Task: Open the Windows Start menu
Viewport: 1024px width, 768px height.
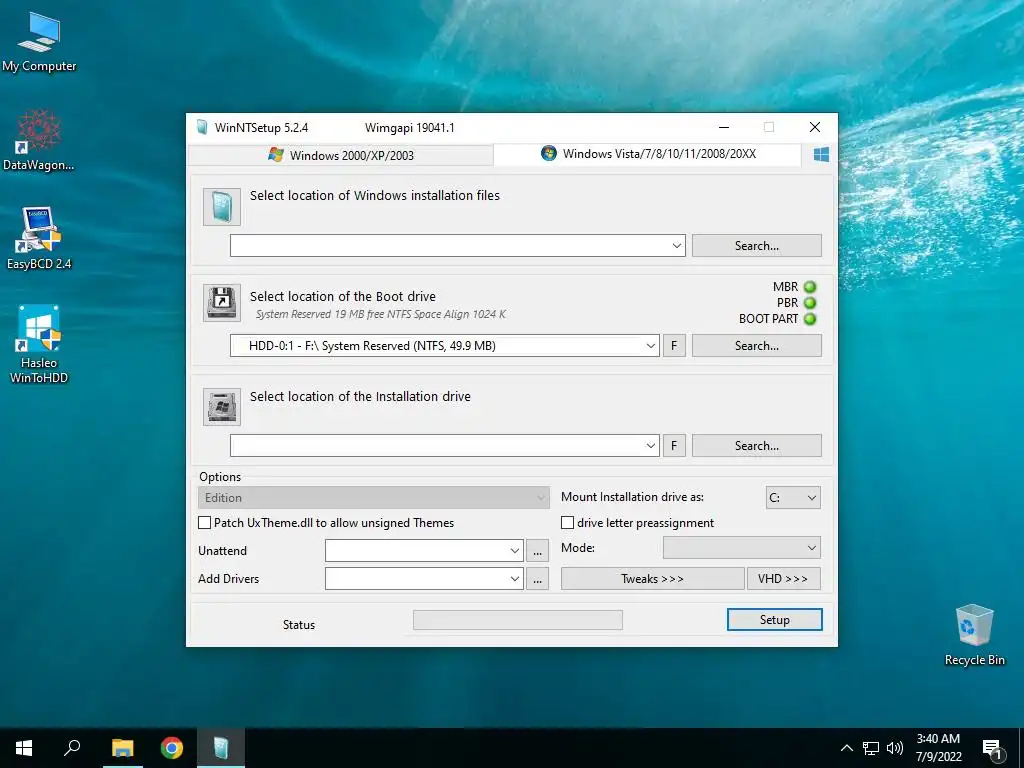Action: point(24,748)
